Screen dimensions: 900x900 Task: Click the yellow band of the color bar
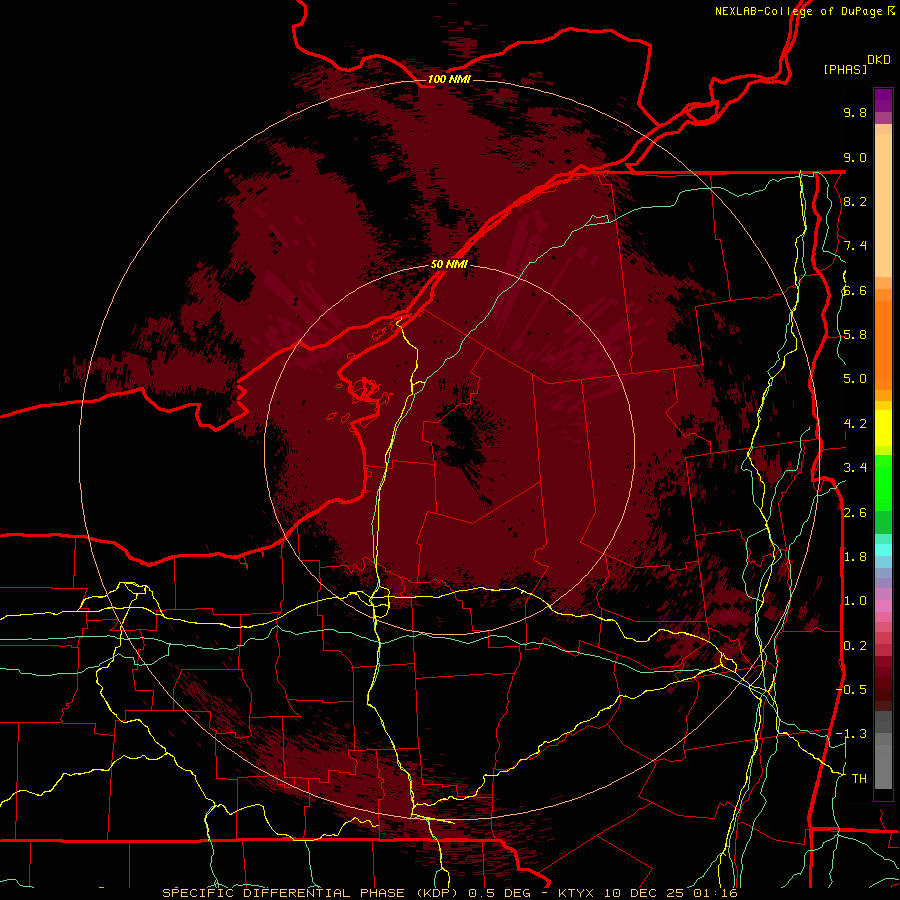[x=883, y=428]
